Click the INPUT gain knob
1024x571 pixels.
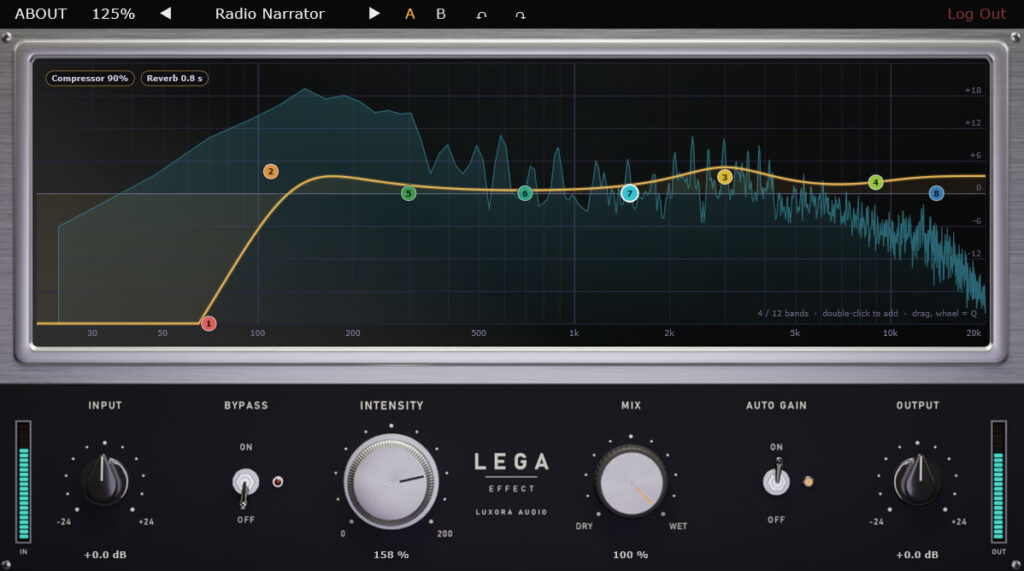pos(104,480)
